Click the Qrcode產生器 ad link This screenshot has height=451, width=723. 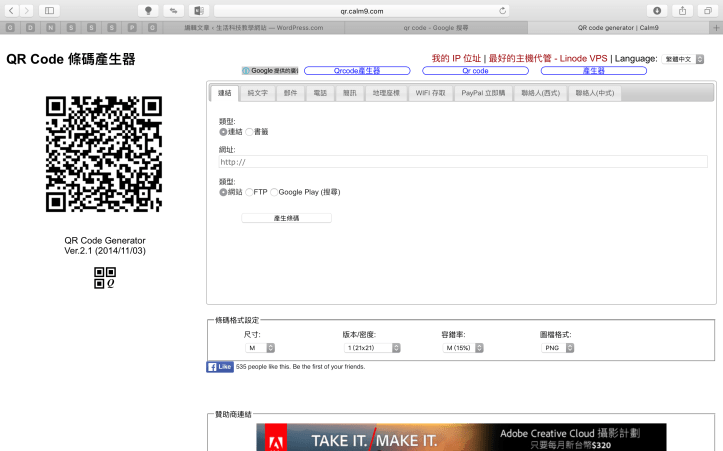pos(357,71)
